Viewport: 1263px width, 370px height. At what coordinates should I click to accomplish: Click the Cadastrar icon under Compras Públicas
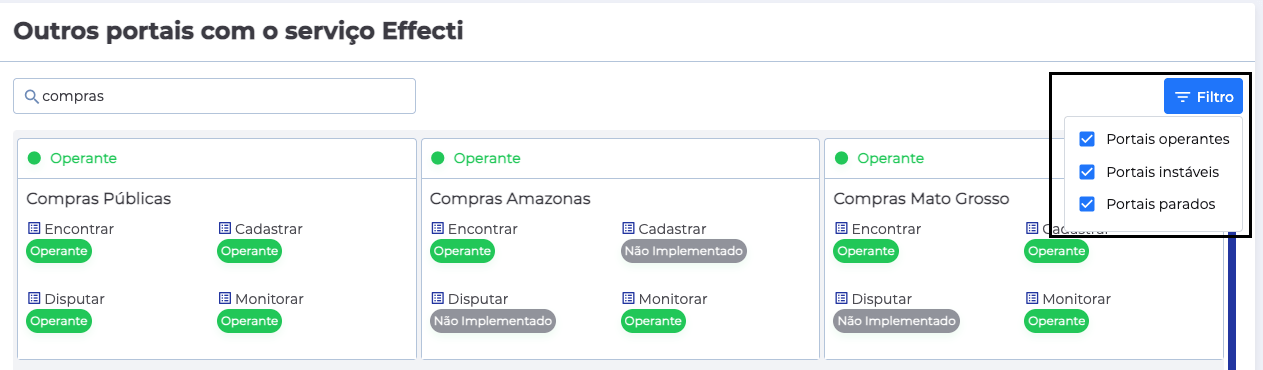(224, 229)
